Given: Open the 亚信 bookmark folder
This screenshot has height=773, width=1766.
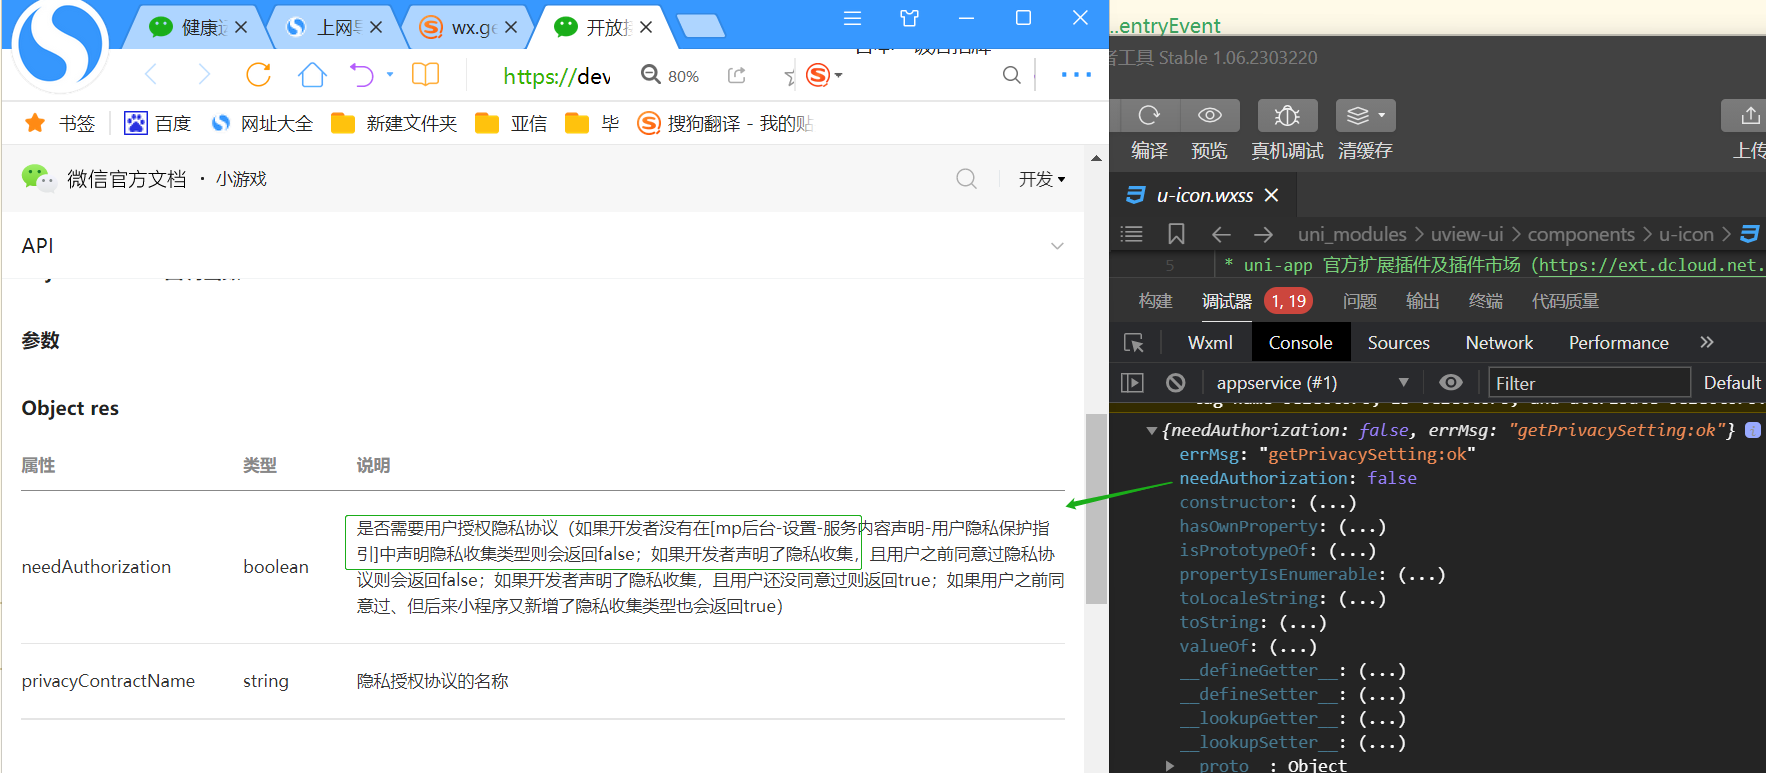Looking at the screenshot, I should (x=511, y=123).
